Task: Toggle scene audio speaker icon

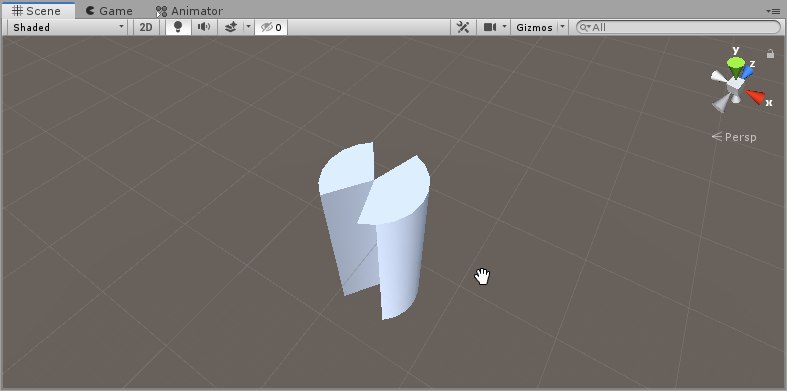Action: click(x=204, y=27)
